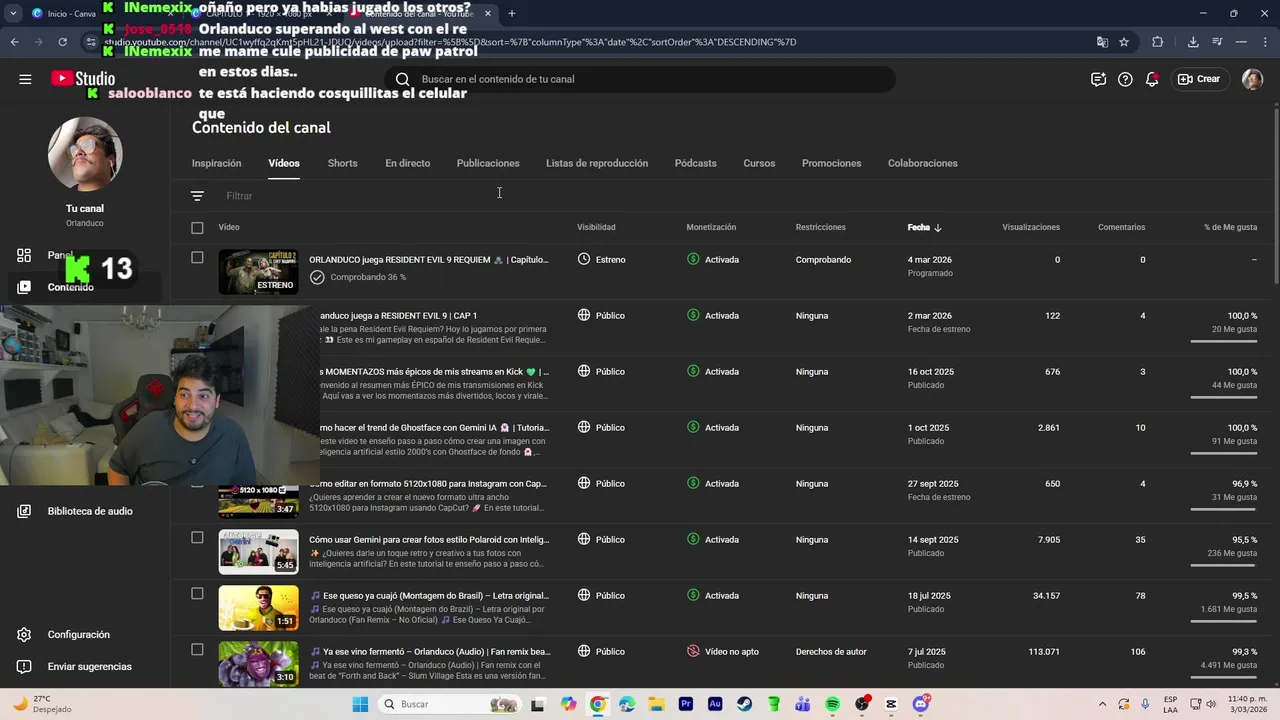Click the '% de Me gusta' column header
1280x720 pixels.
click(1230, 228)
